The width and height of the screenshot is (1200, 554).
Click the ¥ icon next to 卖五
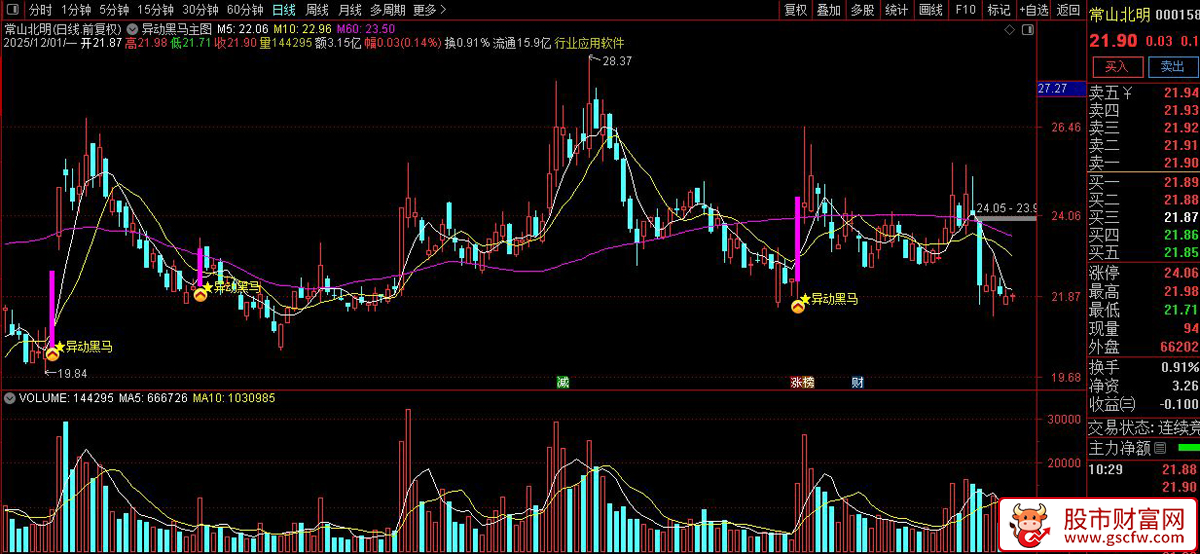[1128, 94]
